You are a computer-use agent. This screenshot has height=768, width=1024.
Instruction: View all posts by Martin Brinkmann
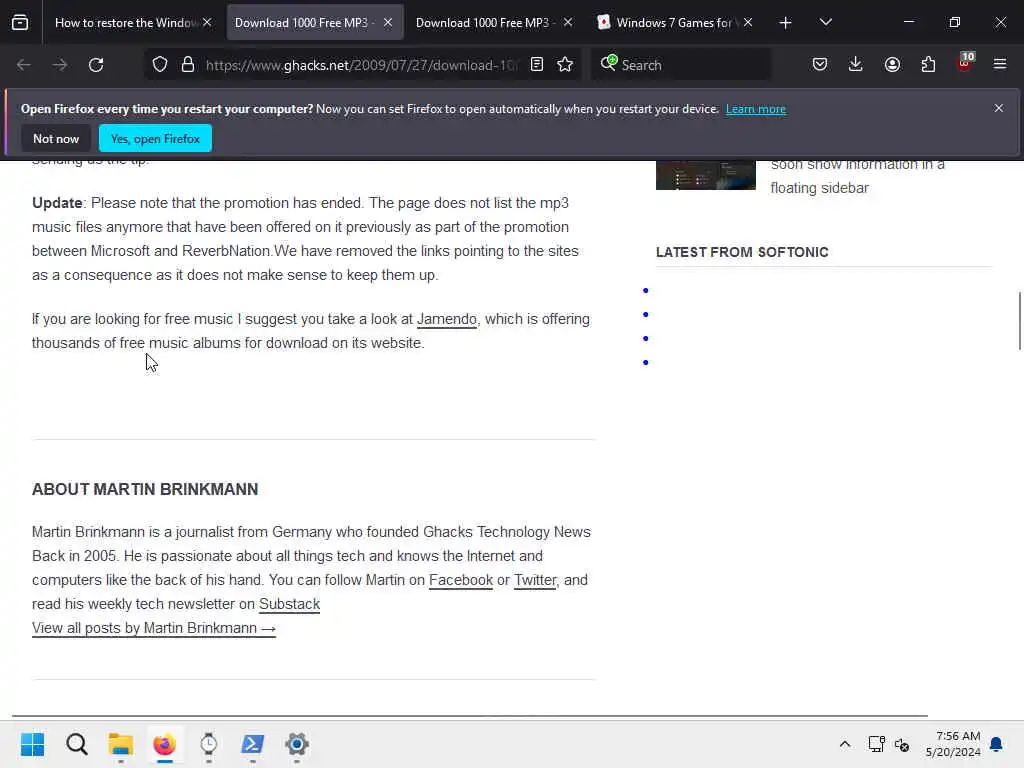click(153, 628)
